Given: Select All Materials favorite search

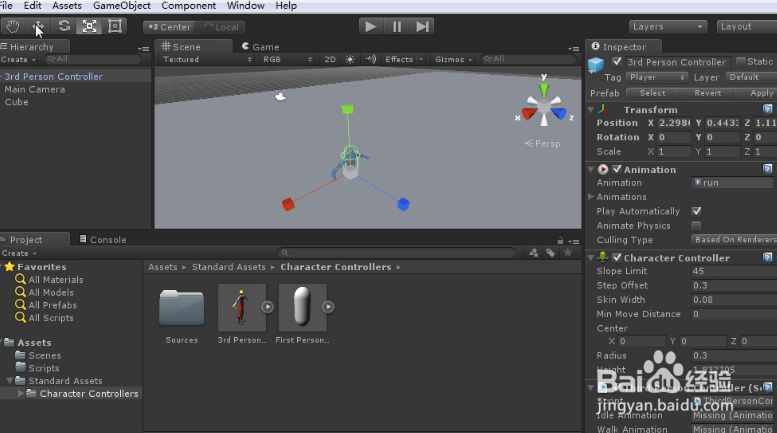Looking at the screenshot, I should [50, 280].
